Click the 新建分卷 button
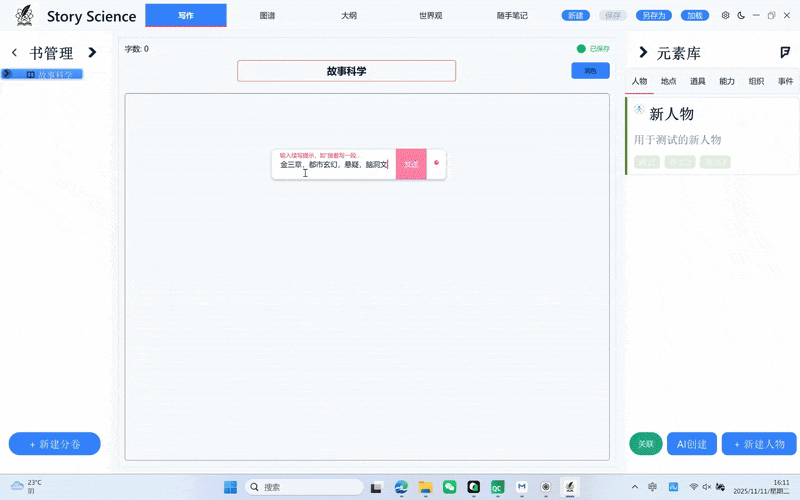This screenshot has width=800, height=500. (x=55, y=444)
